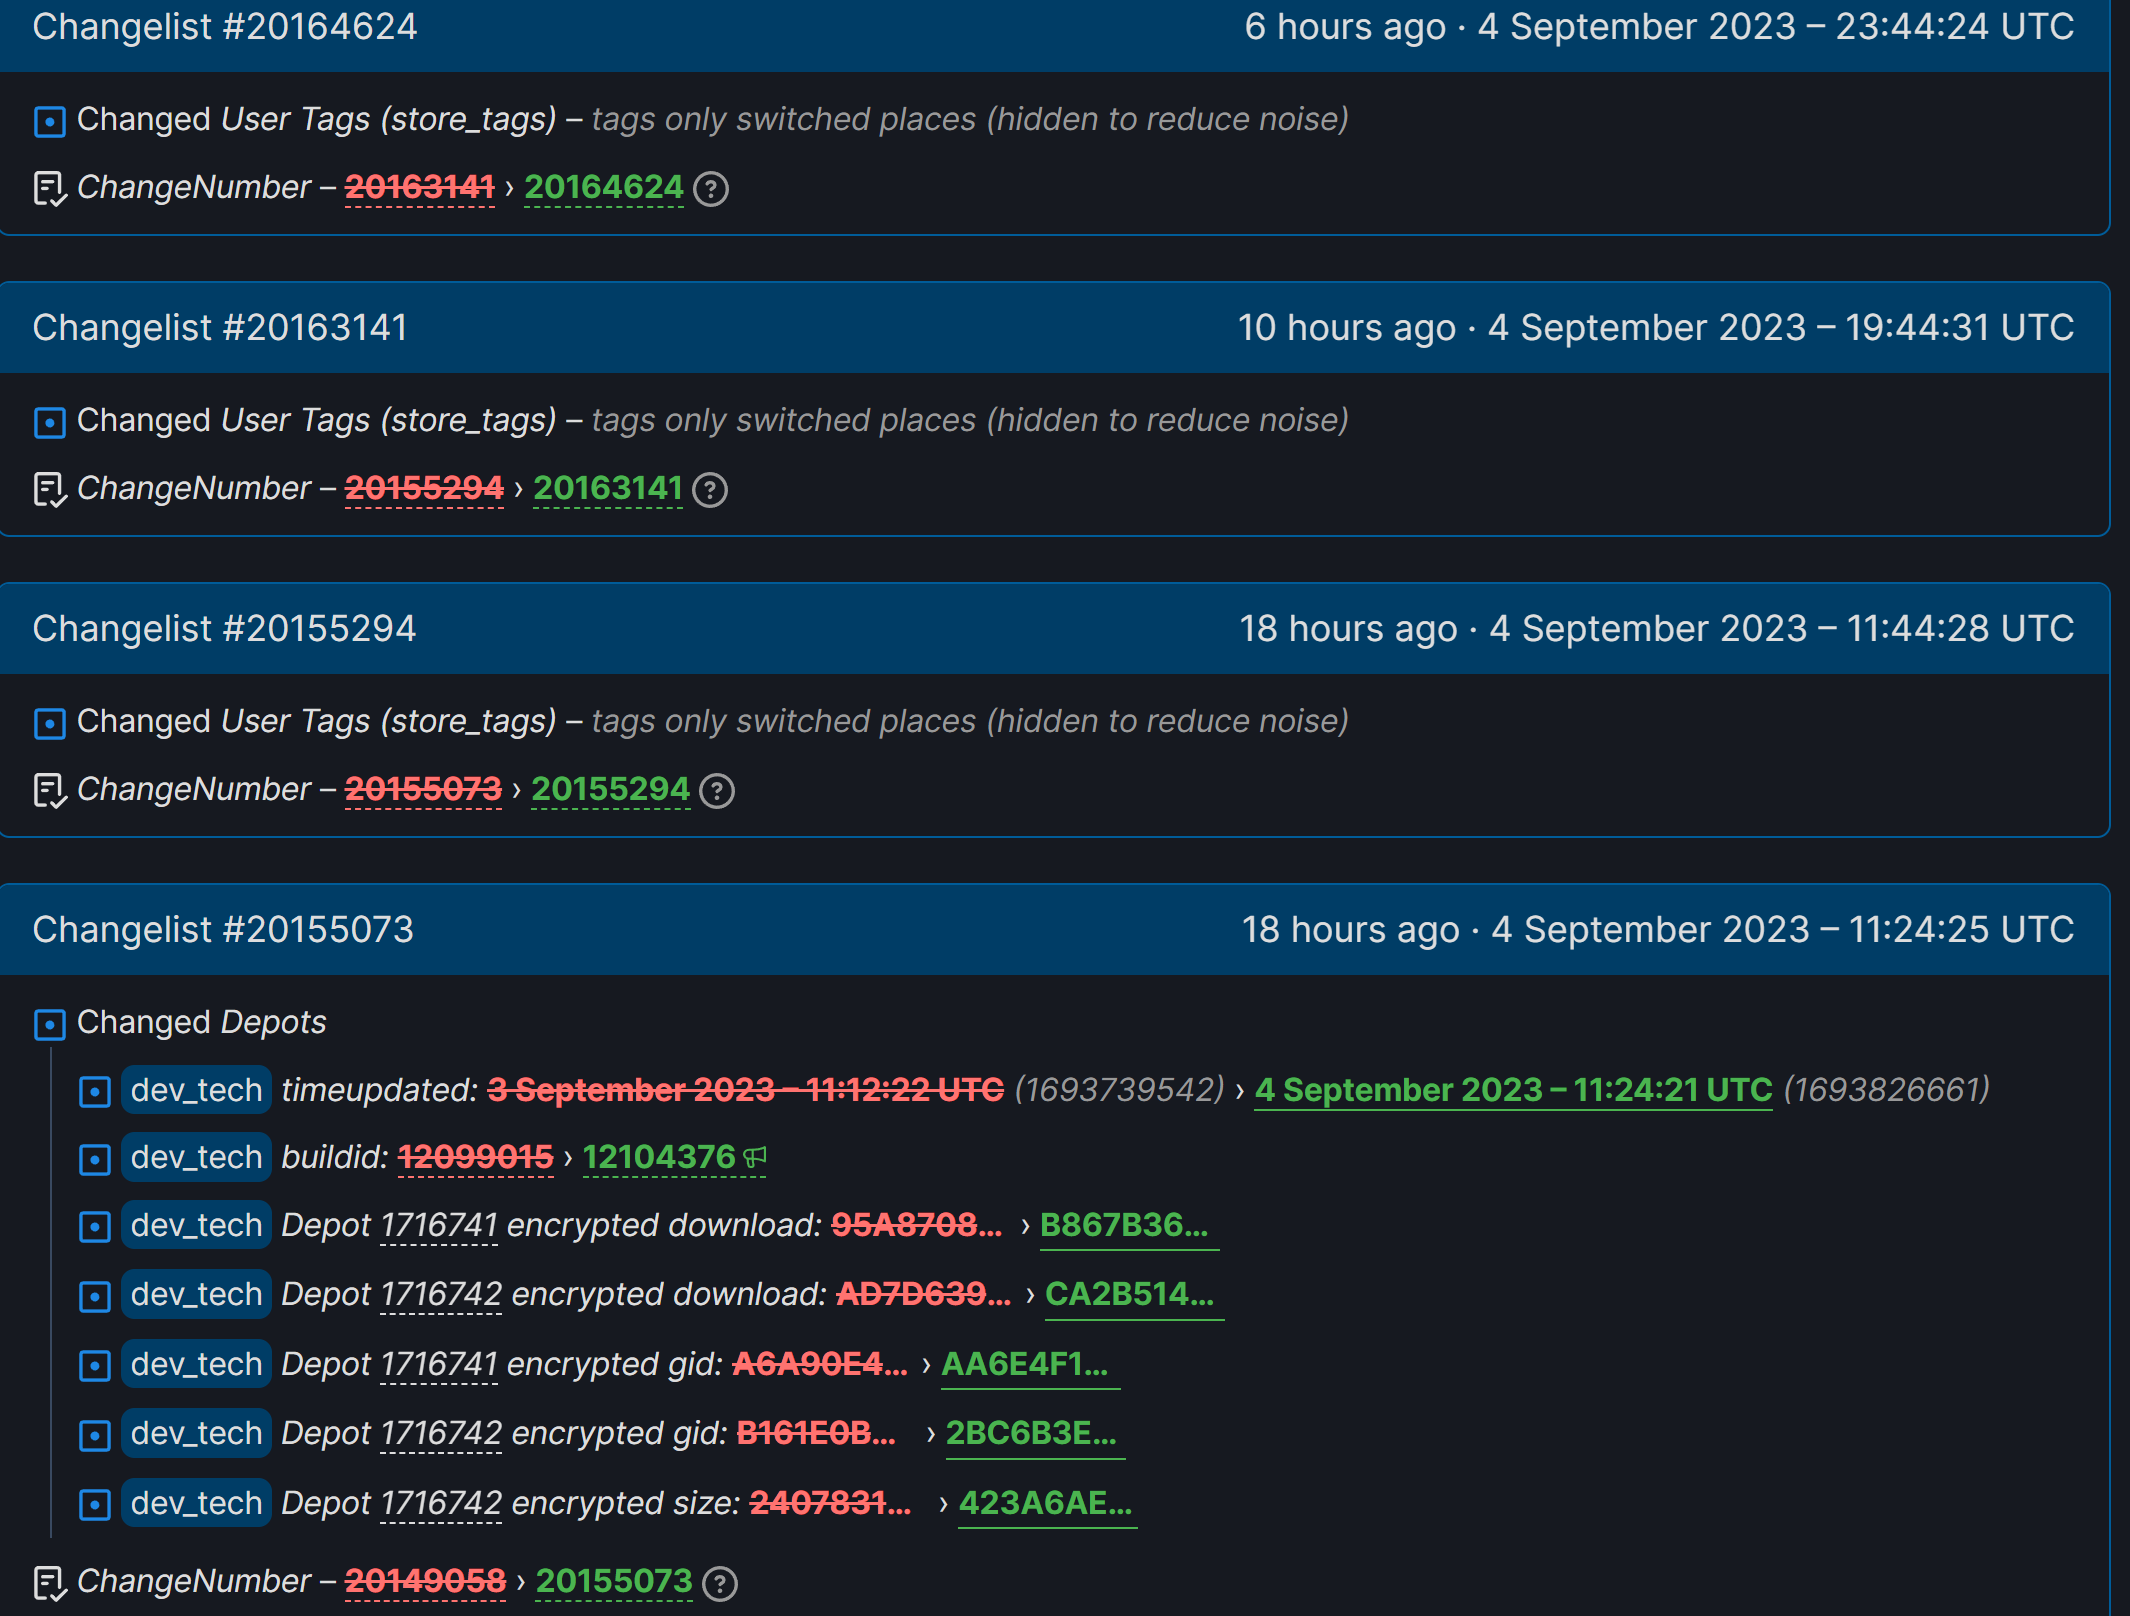The width and height of the screenshot is (2130, 1616).
Task: Open Depot 1716742 link in encrypted download row
Action: (441, 1294)
